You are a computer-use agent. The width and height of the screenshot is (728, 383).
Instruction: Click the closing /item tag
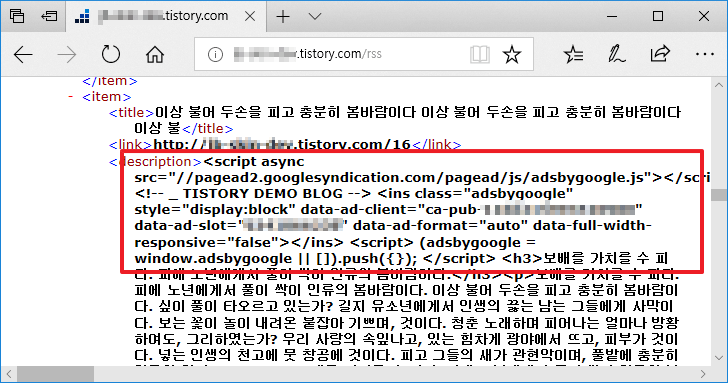coord(110,81)
